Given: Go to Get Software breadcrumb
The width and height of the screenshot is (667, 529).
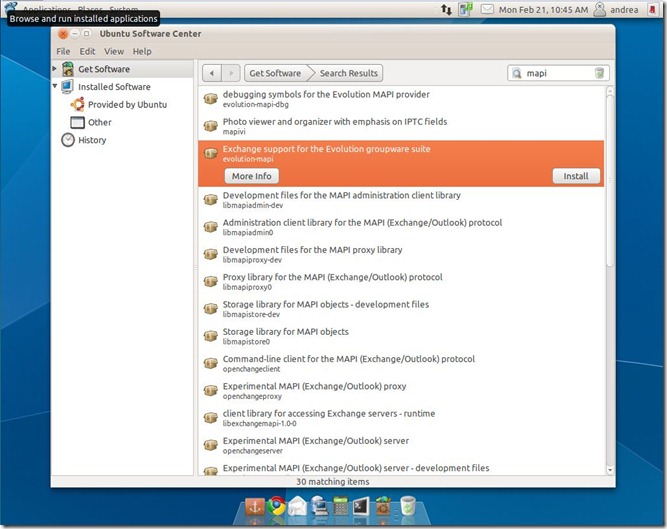Looking at the screenshot, I should [x=275, y=73].
